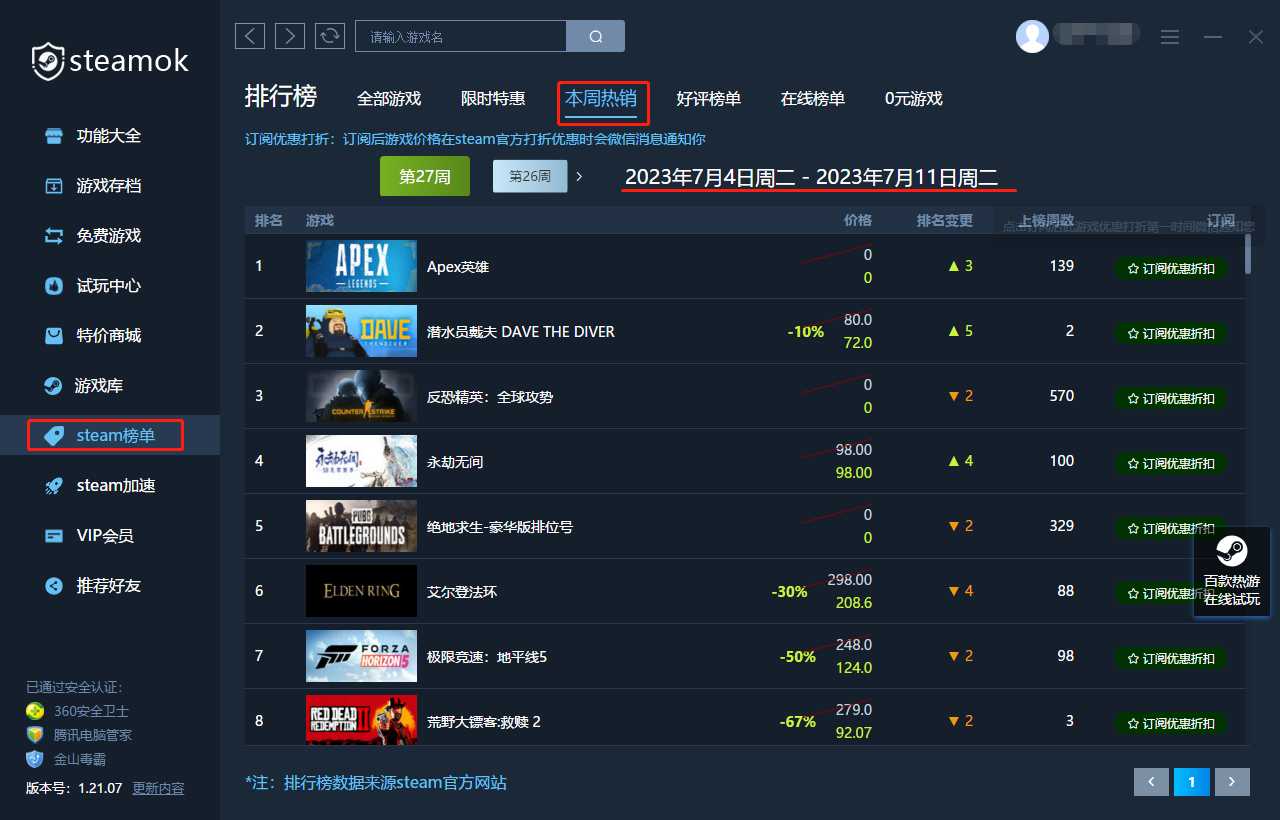This screenshot has width=1280, height=820.
Task: Go forward with the right arrow button
Action: pos(290,36)
